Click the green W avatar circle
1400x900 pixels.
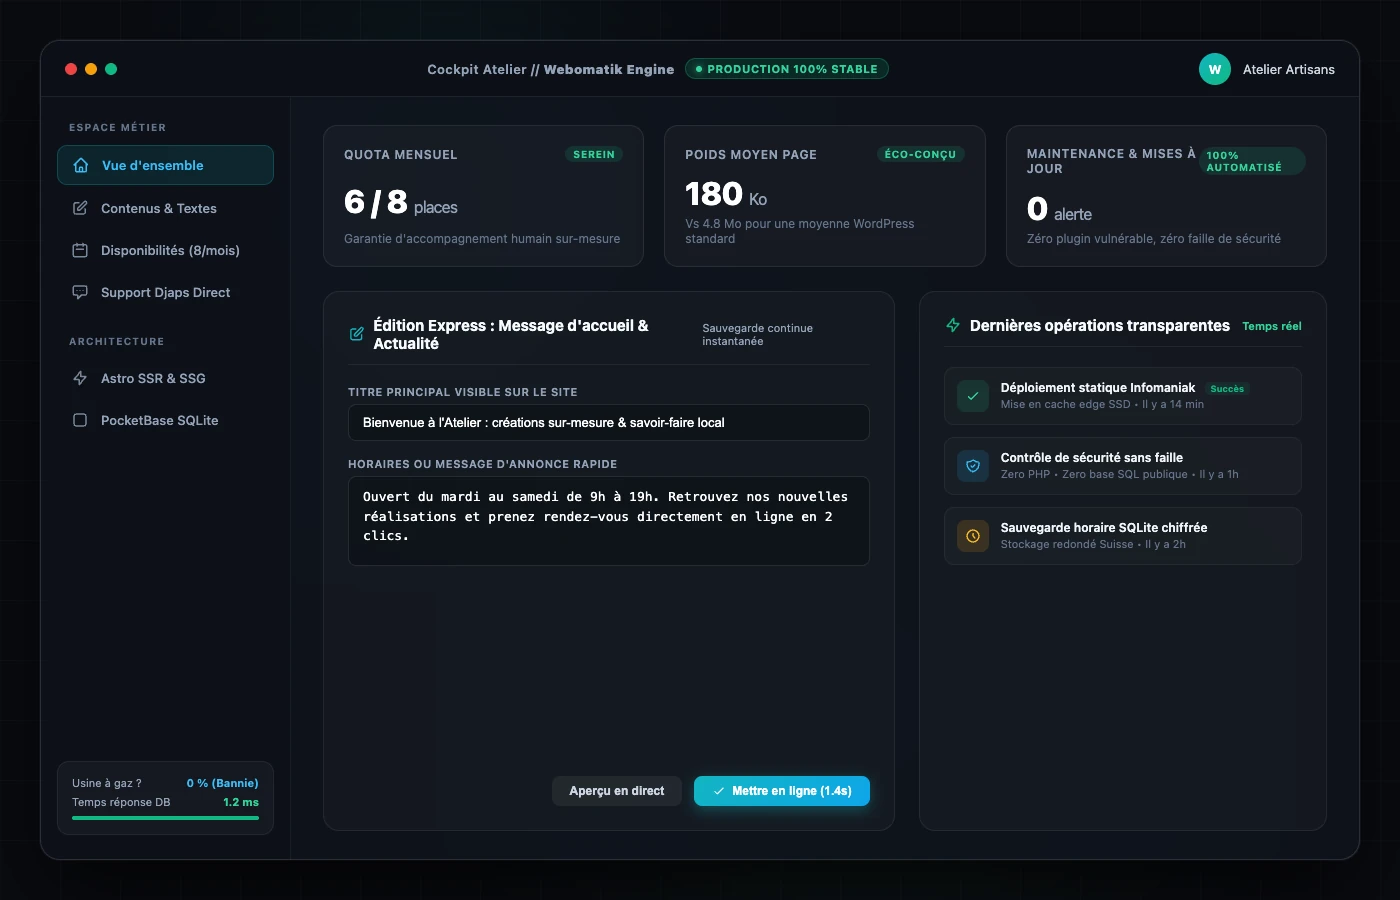[x=1215, y=69]
